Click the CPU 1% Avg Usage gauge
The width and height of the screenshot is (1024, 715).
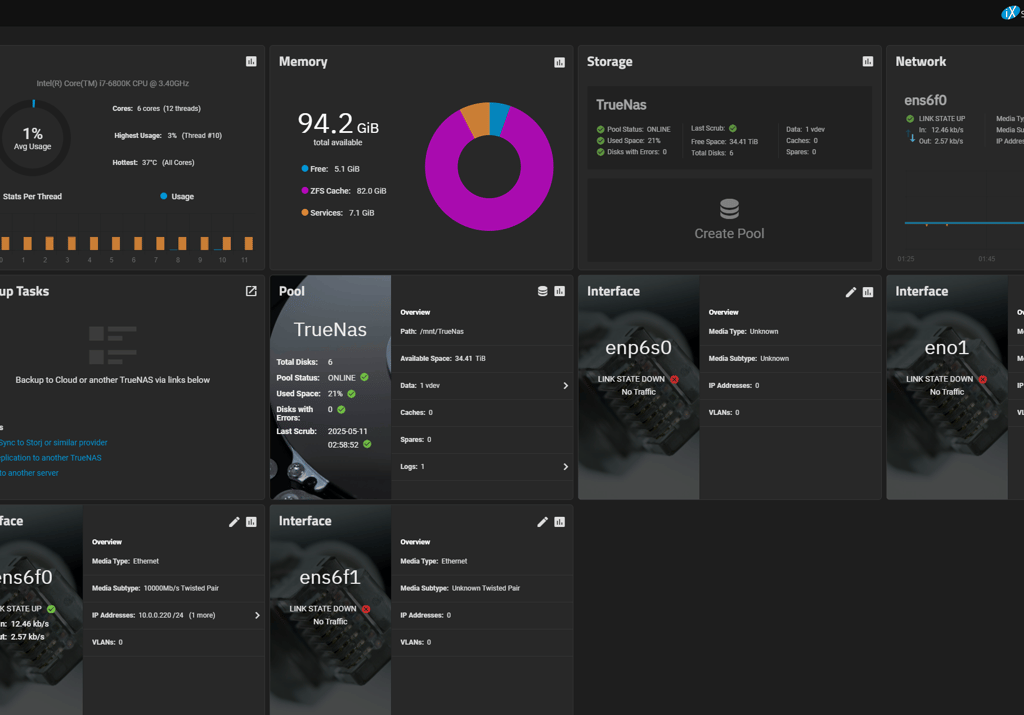coord(33,138)
